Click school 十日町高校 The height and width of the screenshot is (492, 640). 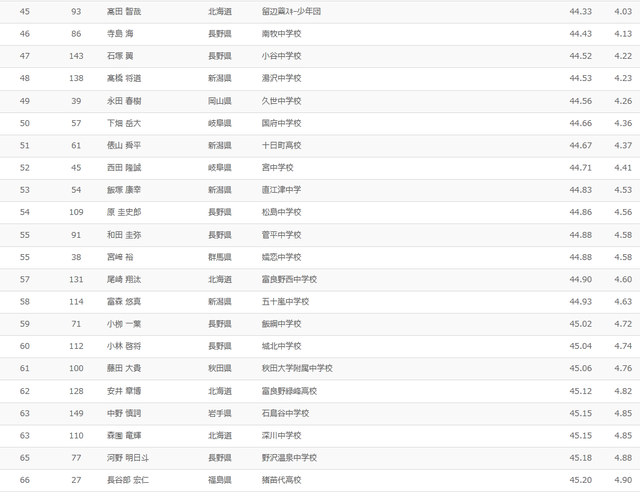click(282, 145)
